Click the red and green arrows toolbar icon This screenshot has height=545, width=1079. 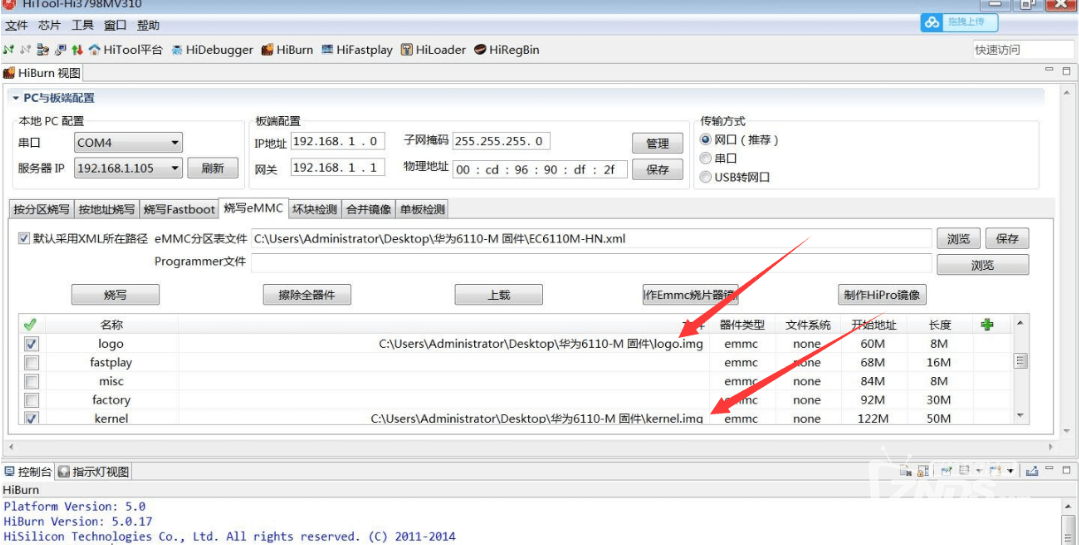pyautogui.click(x=77, y=50)
